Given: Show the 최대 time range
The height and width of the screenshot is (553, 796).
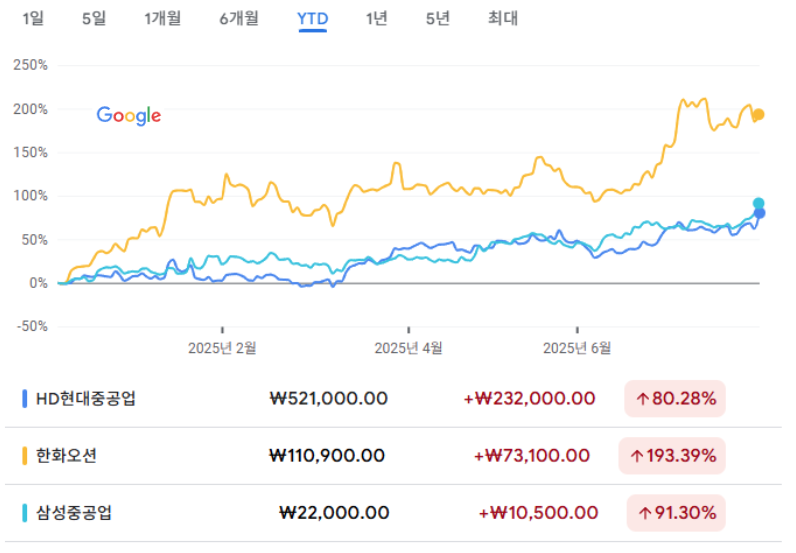Looking at the screenshot, I should pyautogui.click(x=502, y=19).
